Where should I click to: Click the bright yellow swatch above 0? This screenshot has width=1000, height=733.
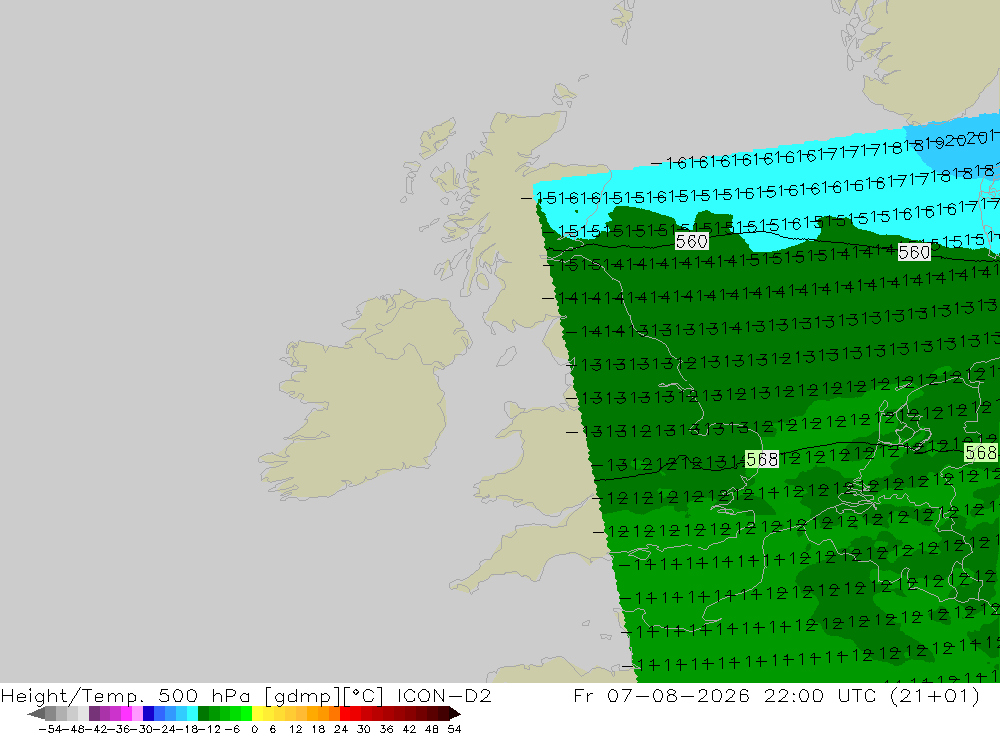click(258, 713)
